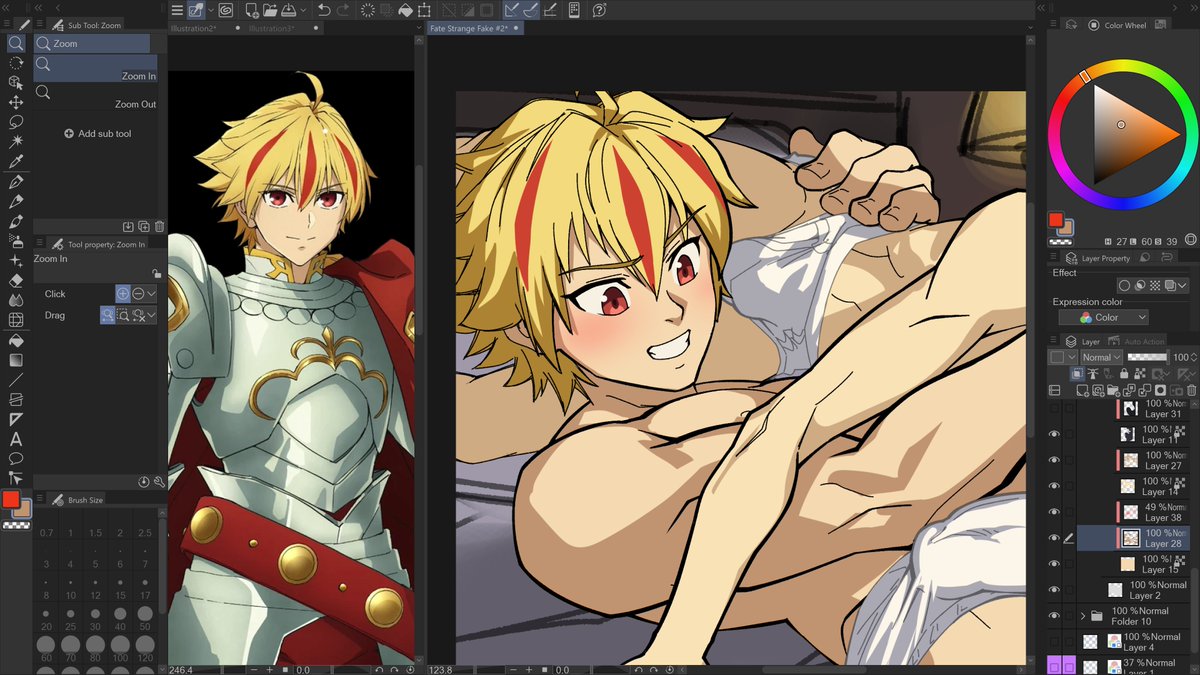Click the duplicate sub tool icon
1200x675 pixels.
144,227
